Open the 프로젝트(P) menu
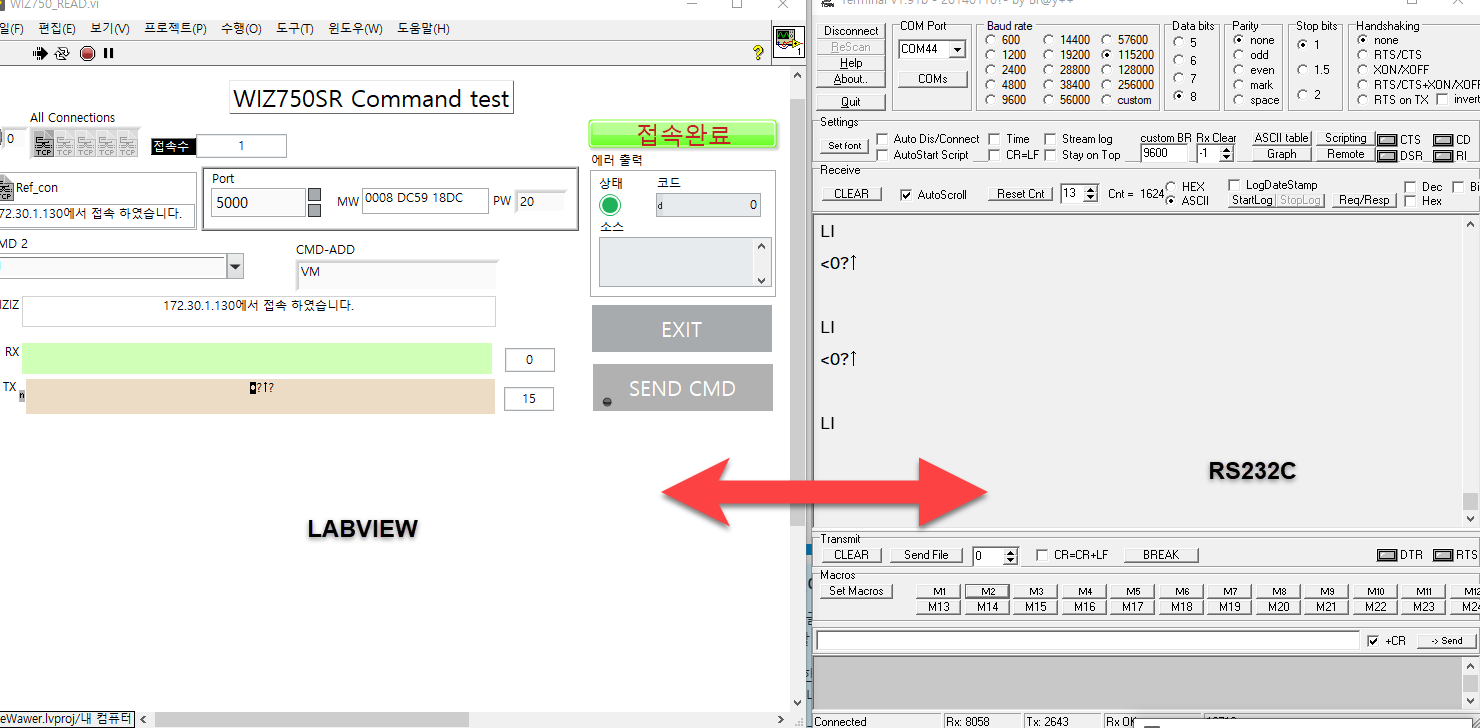The image size is (1480, 728). [175, 28]
